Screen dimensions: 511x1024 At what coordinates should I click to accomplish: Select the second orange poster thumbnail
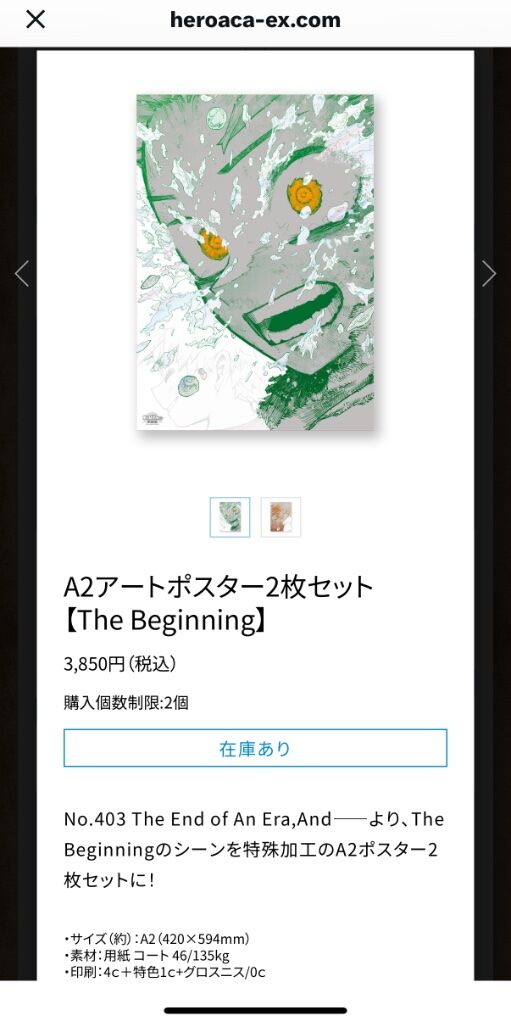[x=281, y=517]
